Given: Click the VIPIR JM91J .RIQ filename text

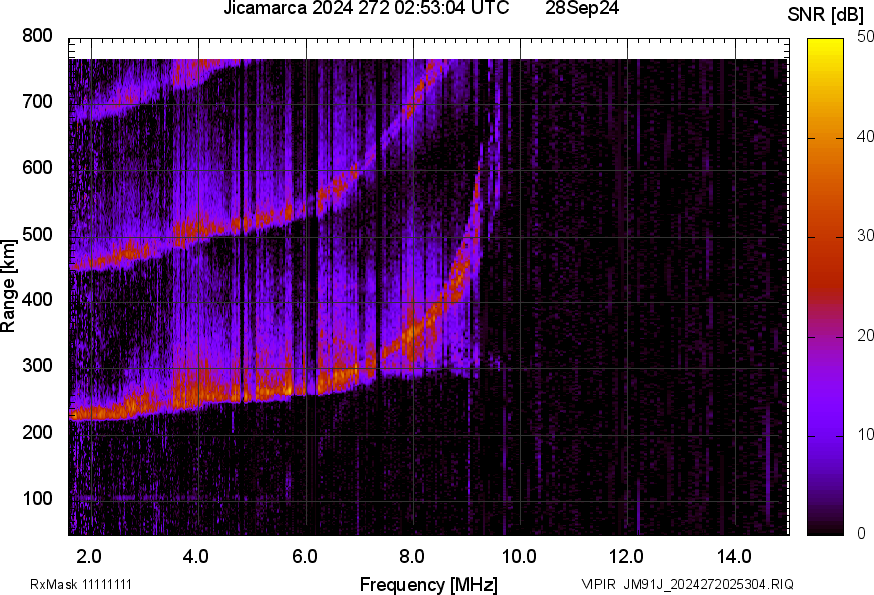Looking at the screenshot, I should tap(687, 584).
